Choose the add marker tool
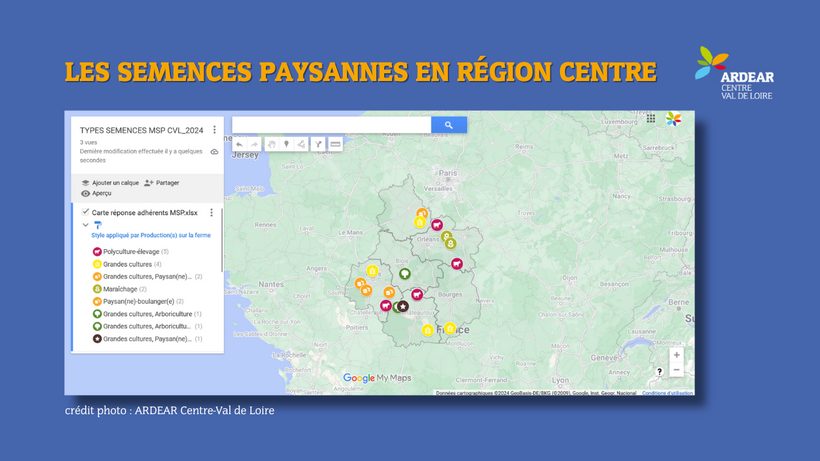820x461 pixels. tap(287, 144)
